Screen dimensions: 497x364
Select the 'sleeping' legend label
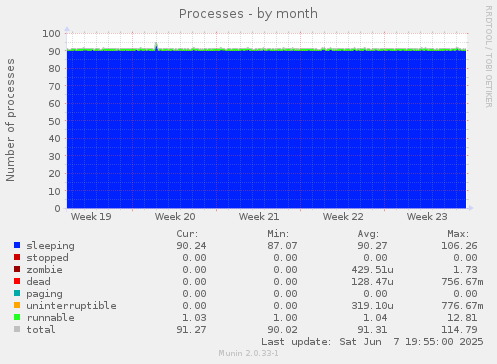(50, 246)
